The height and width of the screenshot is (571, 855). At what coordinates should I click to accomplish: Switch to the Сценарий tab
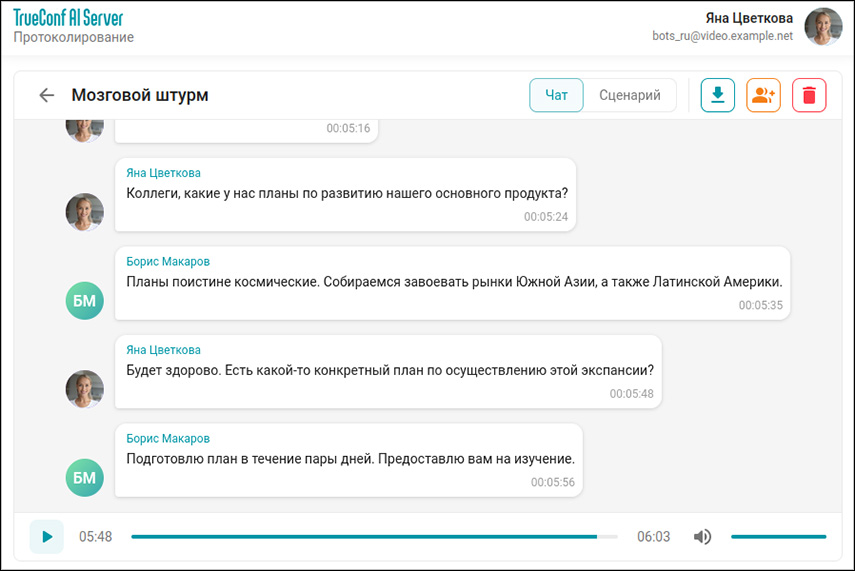[x=630, y=96]
